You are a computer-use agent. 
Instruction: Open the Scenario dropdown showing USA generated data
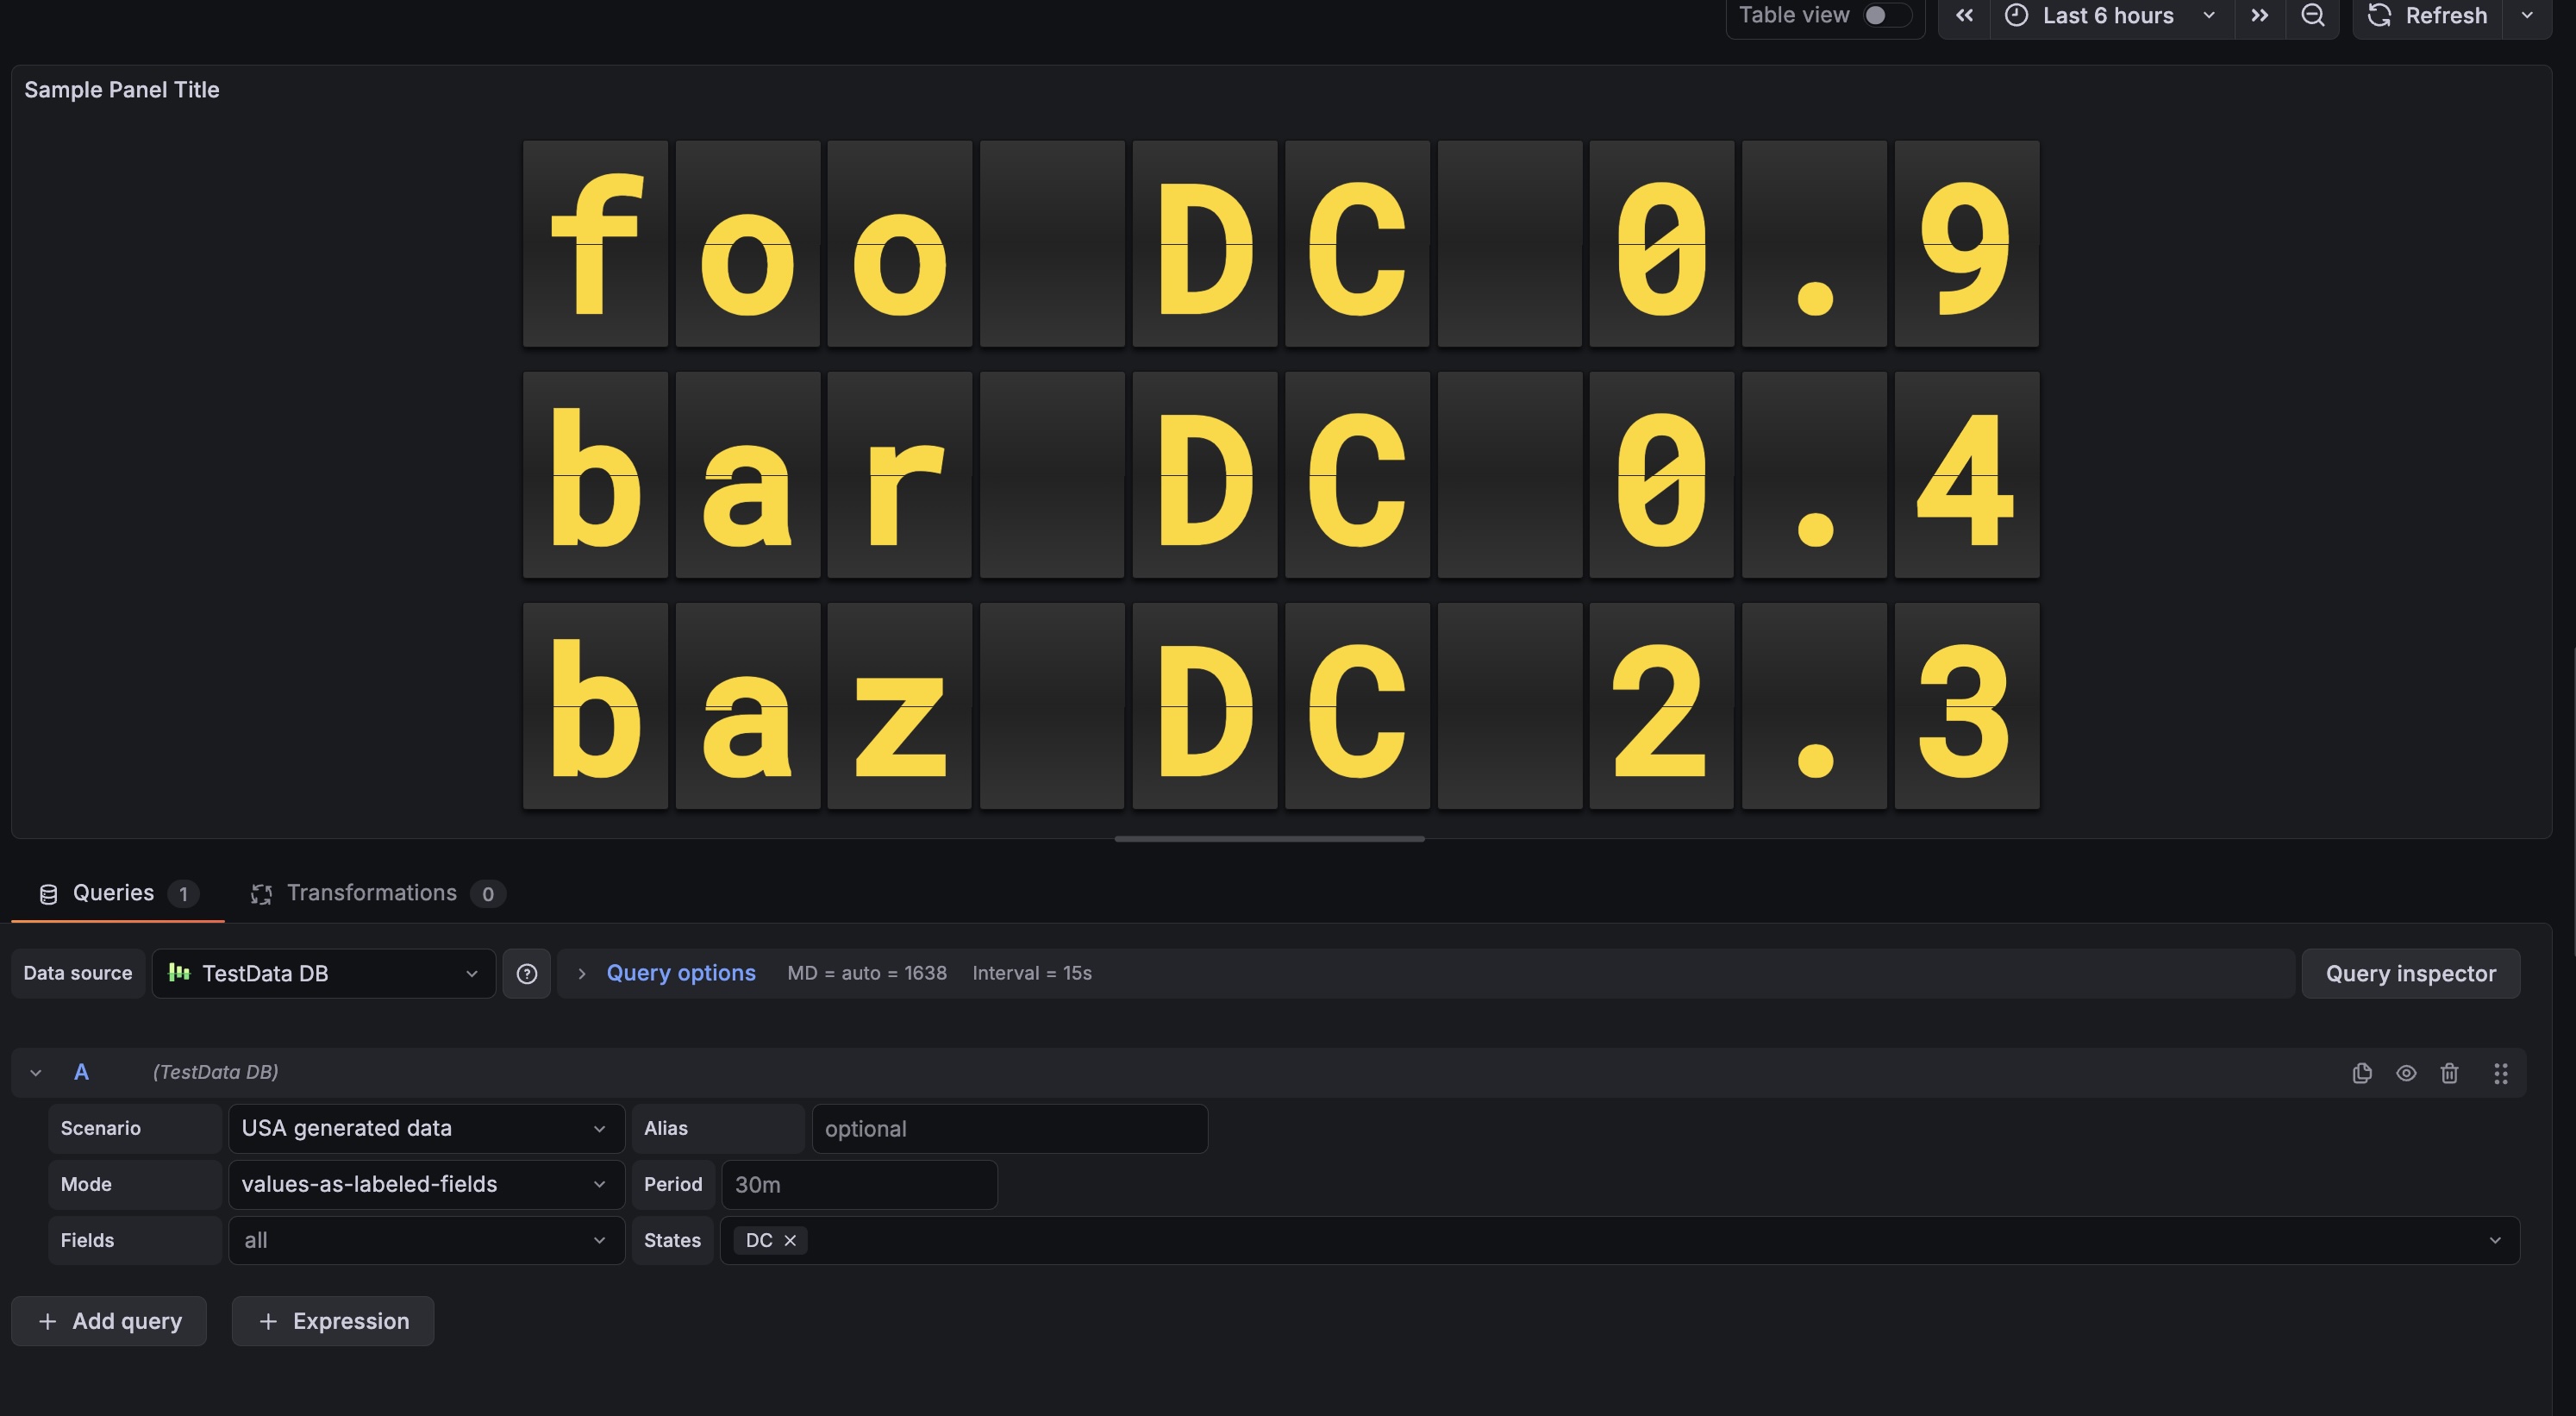[x=425, y=1128]
